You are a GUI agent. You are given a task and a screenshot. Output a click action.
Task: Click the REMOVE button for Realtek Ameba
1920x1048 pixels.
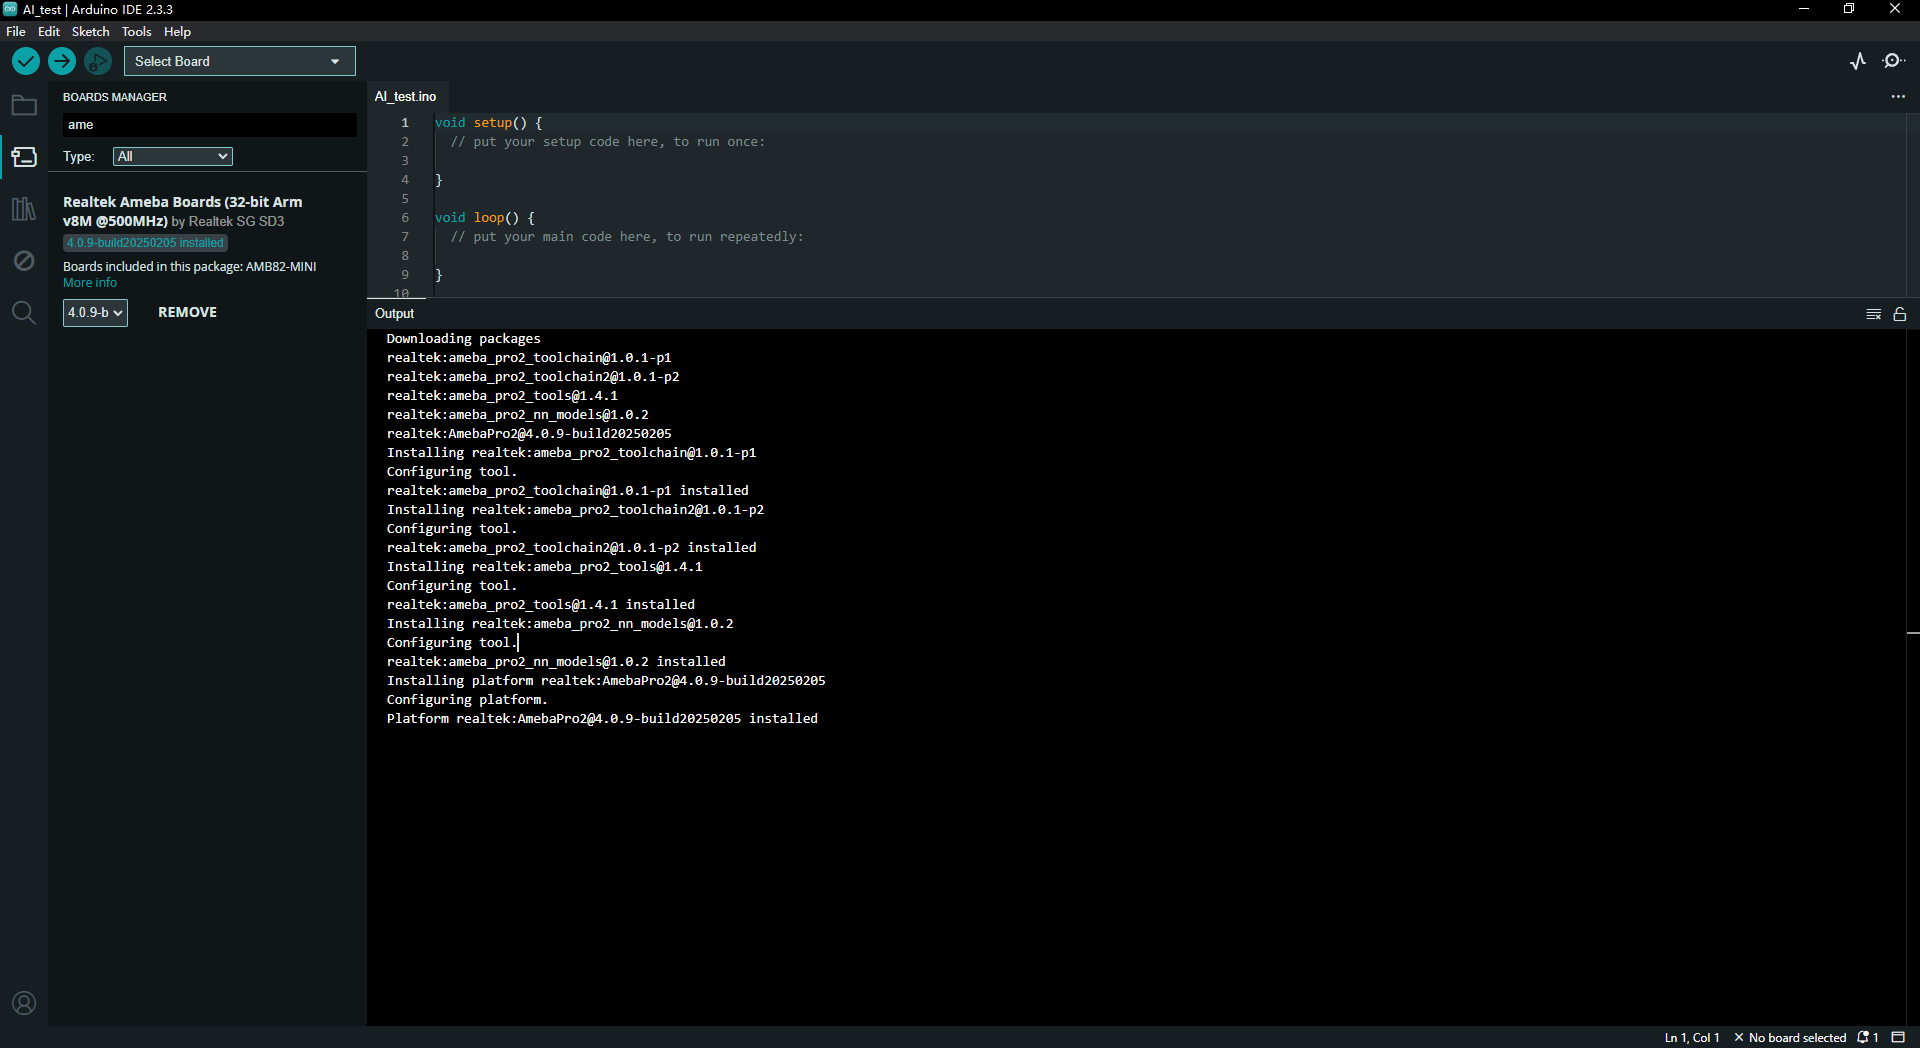(187, 313)
